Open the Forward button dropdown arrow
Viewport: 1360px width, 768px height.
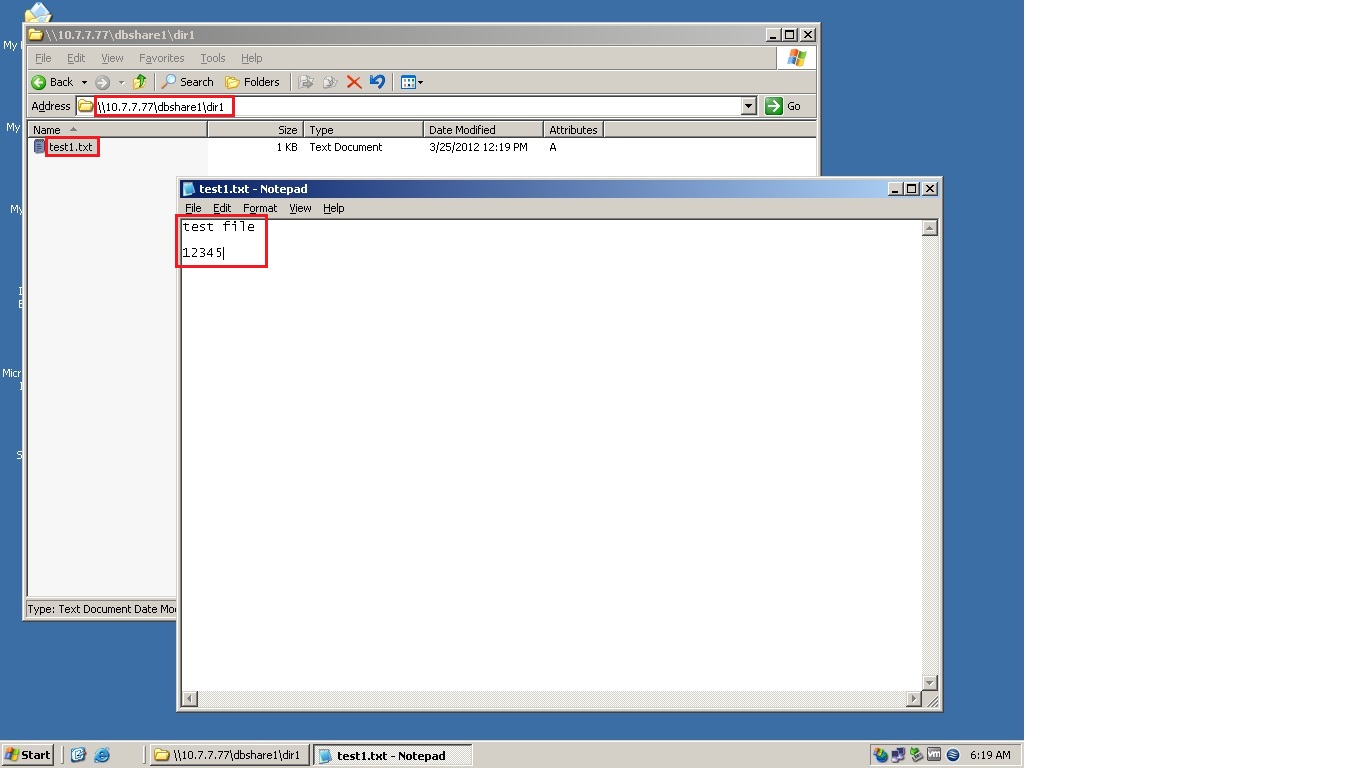[121, 82]
